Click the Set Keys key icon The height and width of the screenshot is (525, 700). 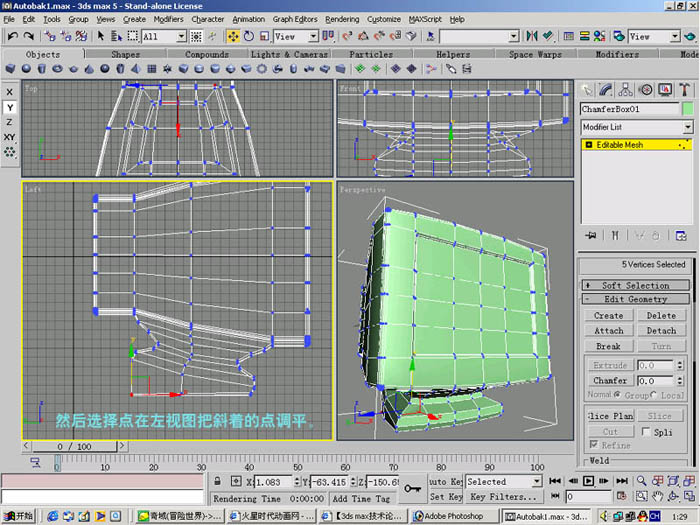click(x=412, y=489)
